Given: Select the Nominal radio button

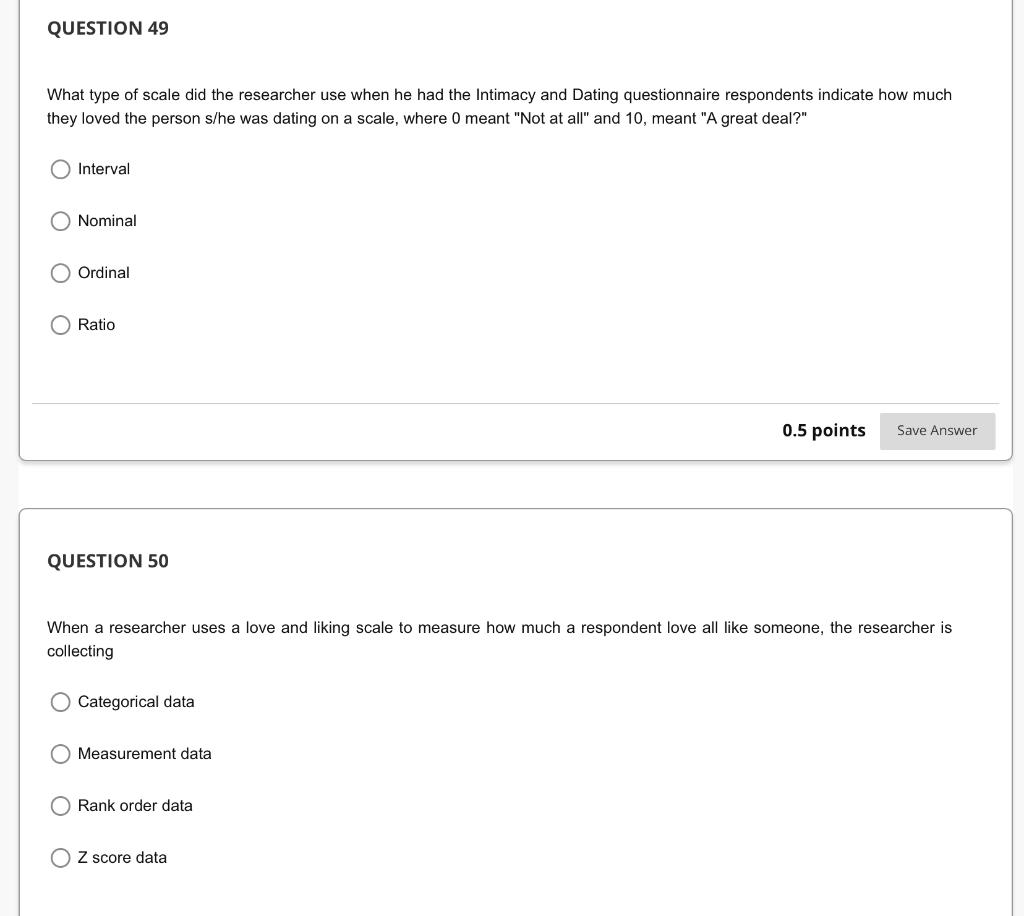Looking at the screenshot, I should (60, 221).
